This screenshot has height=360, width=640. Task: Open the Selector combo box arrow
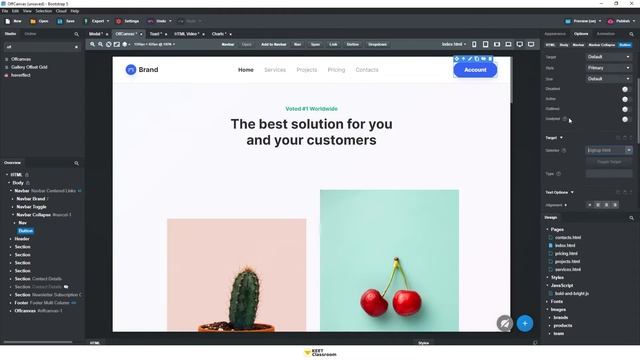pos(629,150)
